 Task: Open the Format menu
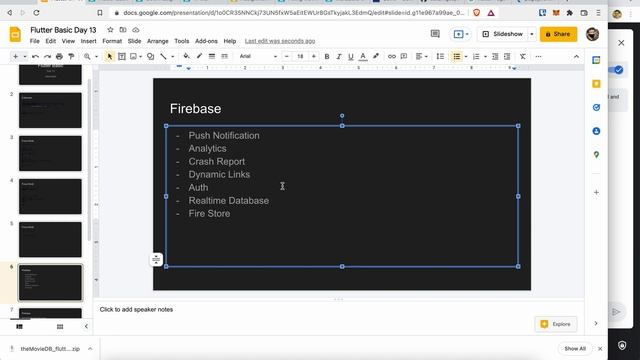click(112, 41)
